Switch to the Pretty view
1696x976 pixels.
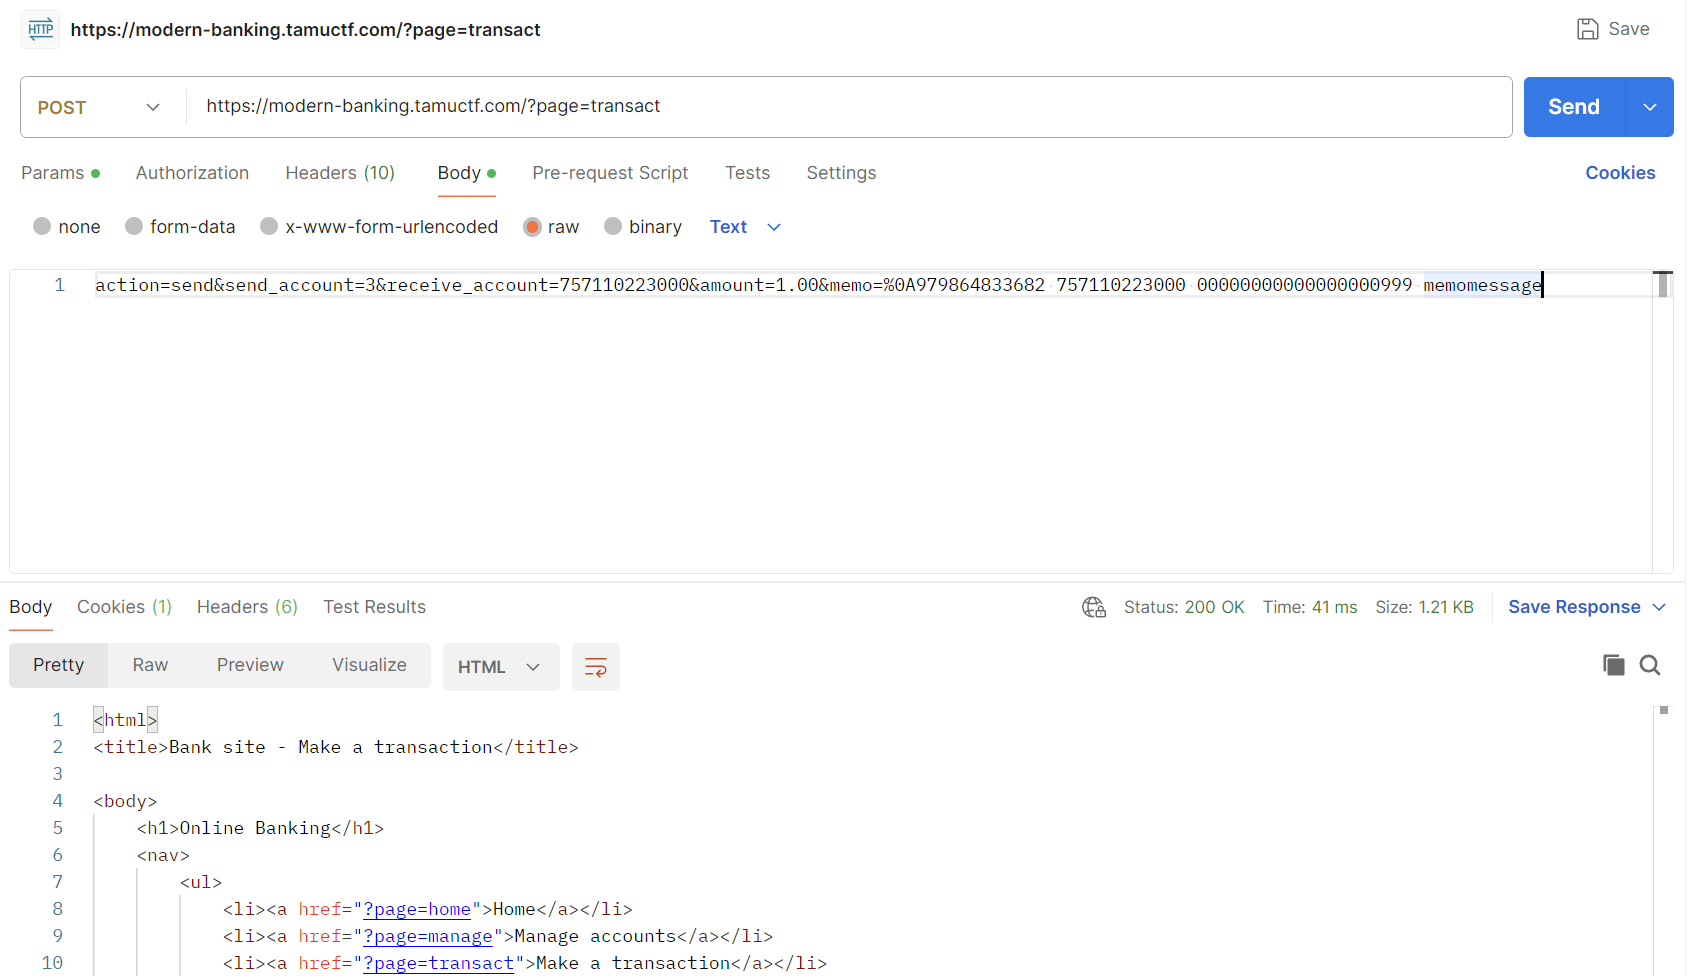(x=58, y=665)
